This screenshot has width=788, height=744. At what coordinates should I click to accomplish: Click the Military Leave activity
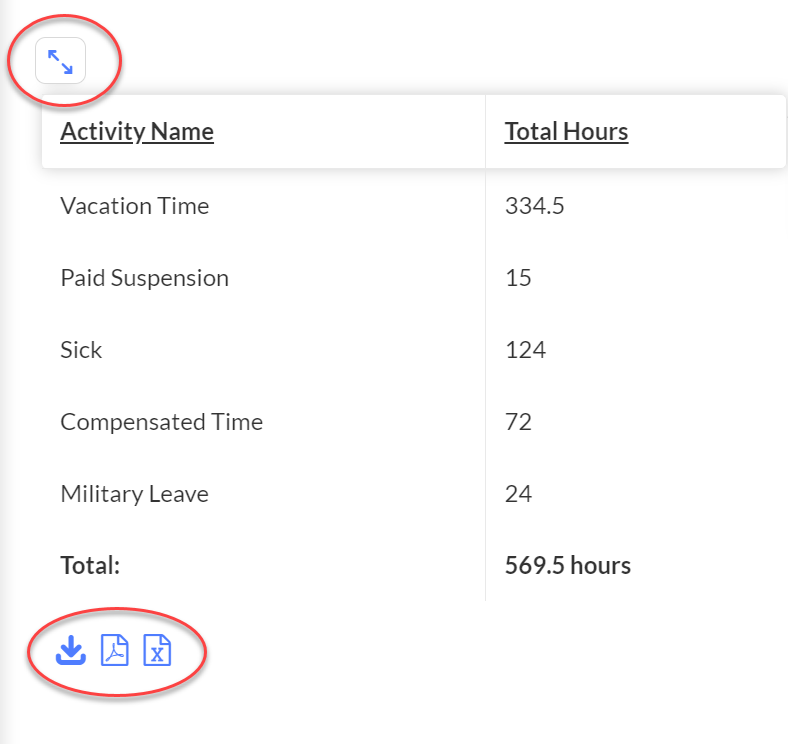point(134,494)
